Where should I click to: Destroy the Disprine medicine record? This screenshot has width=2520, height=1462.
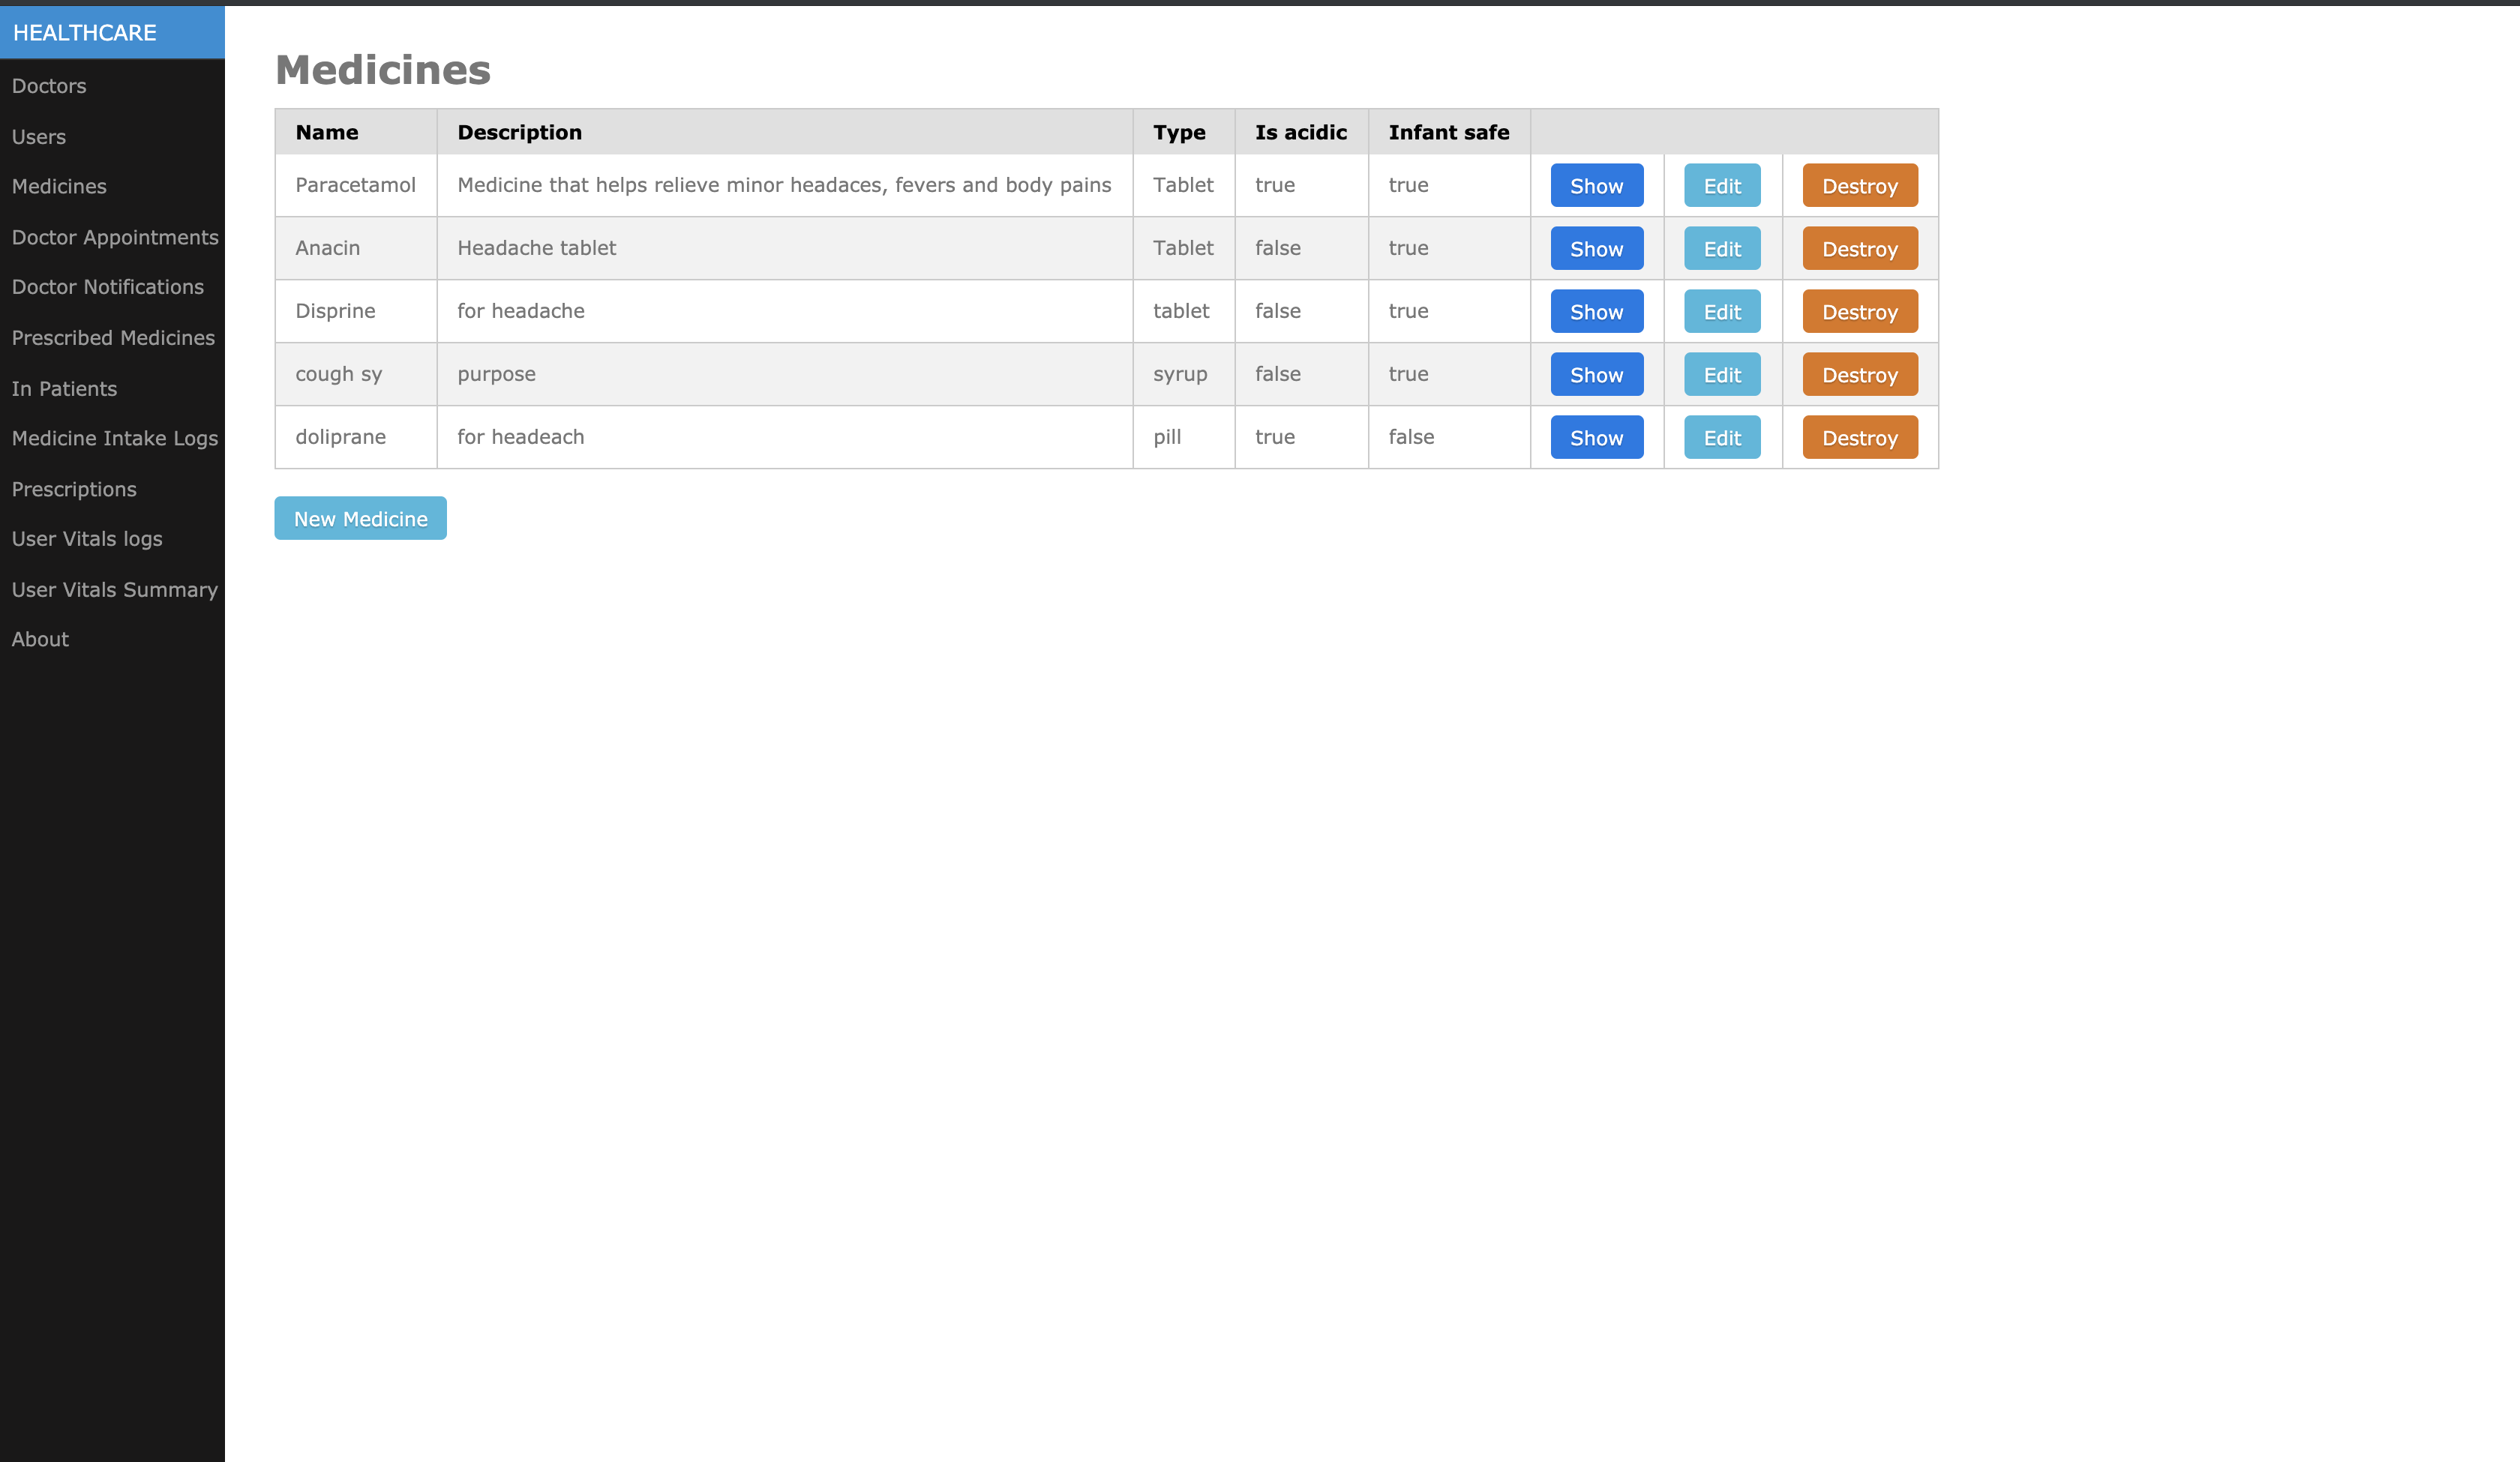pos(1859,312)
